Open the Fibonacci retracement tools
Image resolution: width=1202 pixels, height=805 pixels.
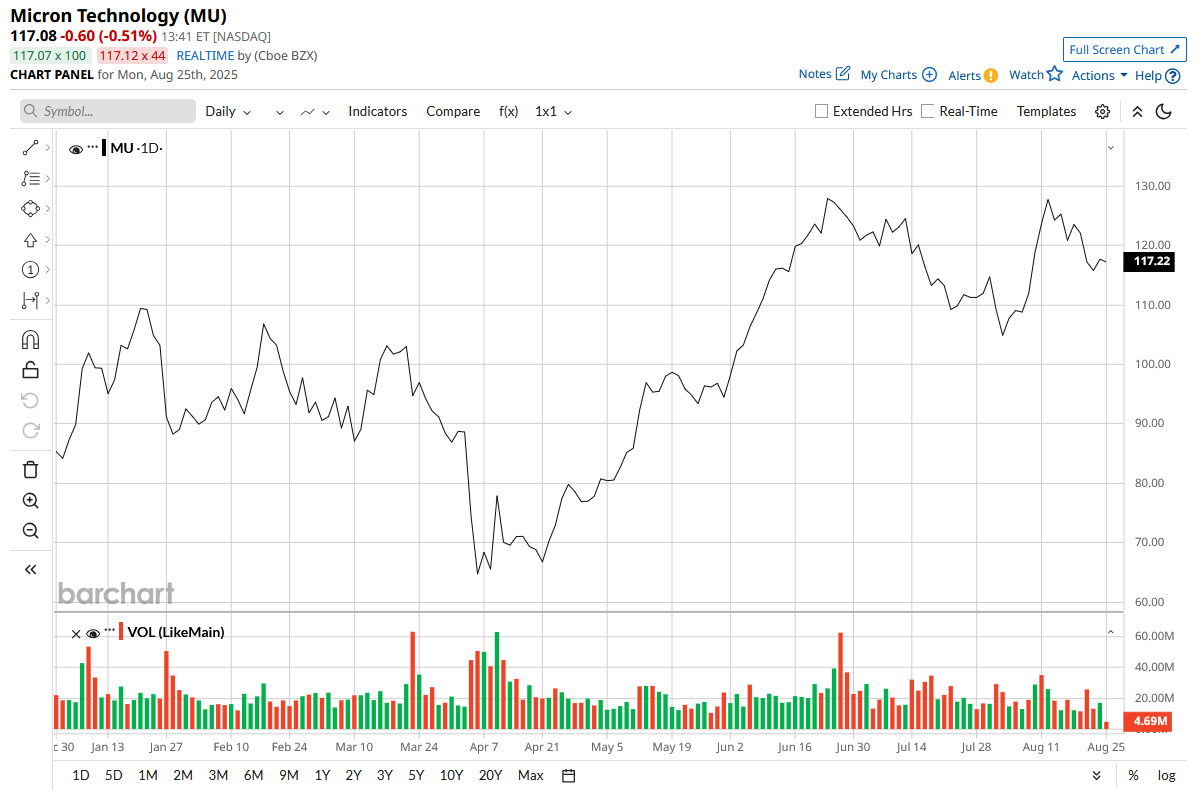[30, 179]
